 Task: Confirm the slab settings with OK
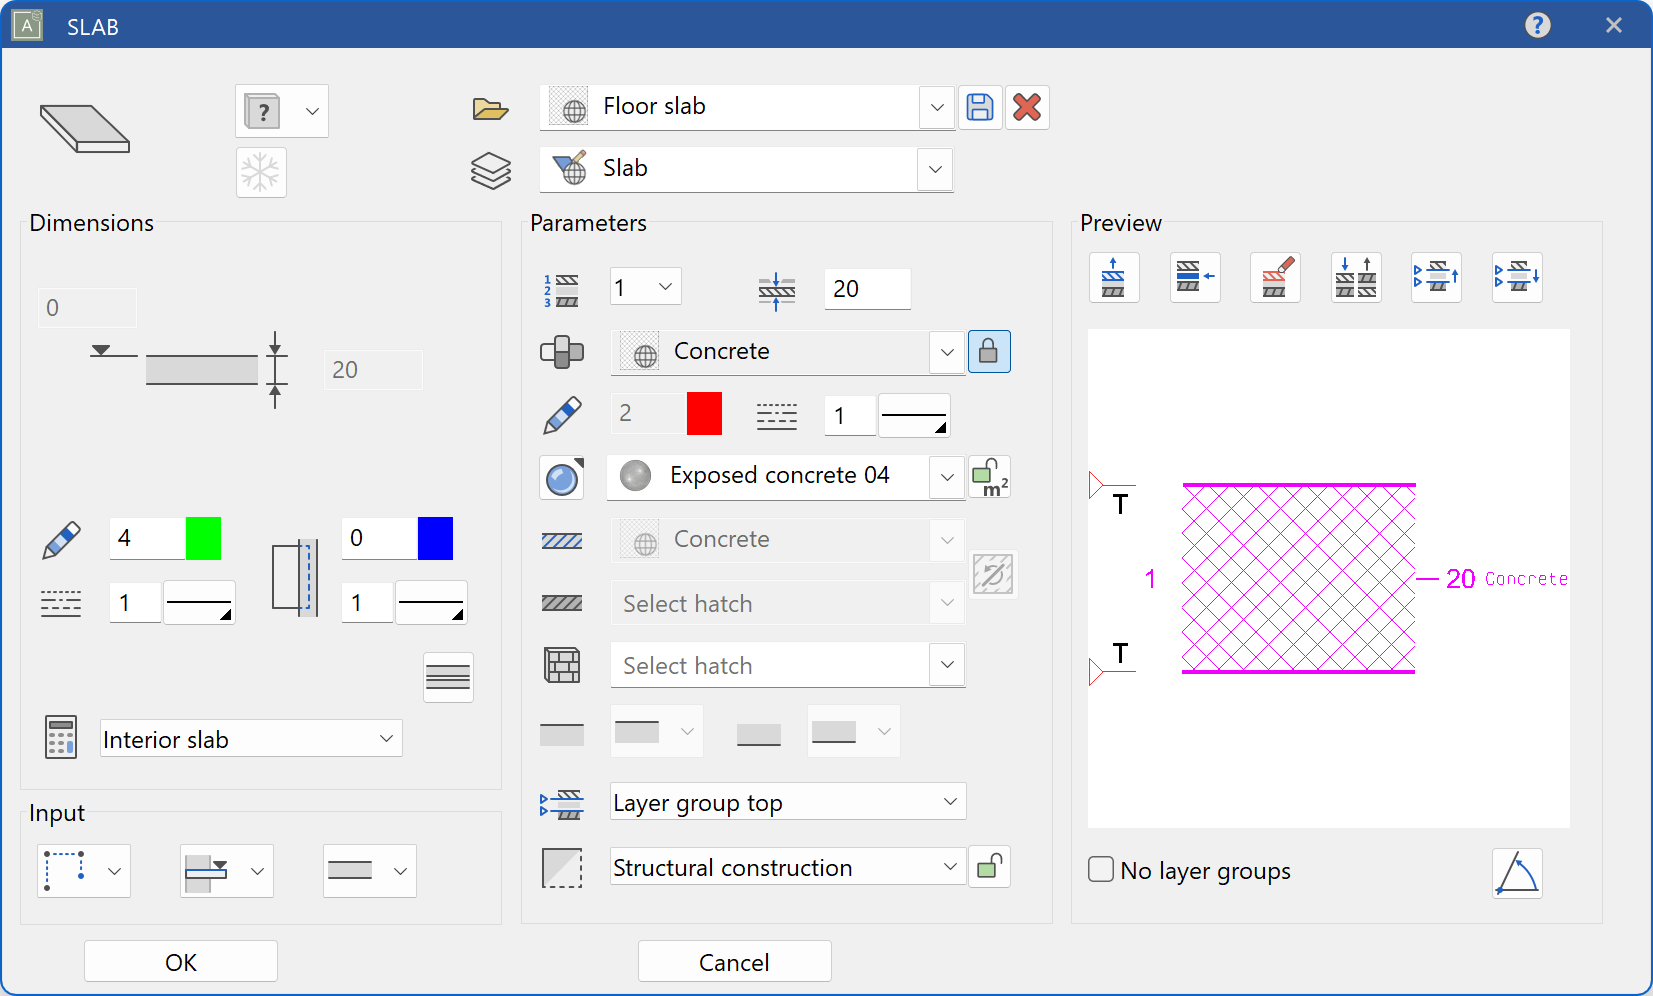pyautogui.click(x=180, y=961)
